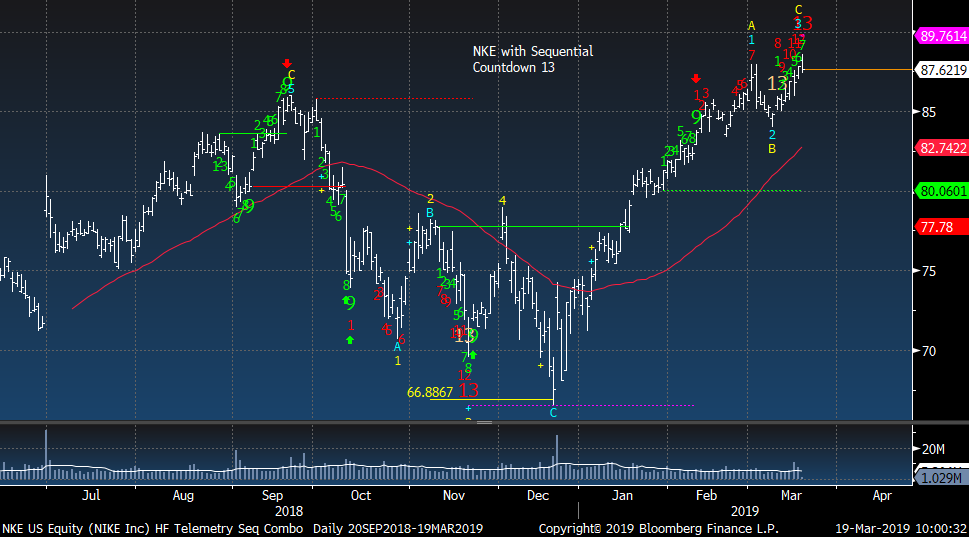969x537 pixels.
Task: Select the yellow 4 above early December spike
Action: click(502, 200)
